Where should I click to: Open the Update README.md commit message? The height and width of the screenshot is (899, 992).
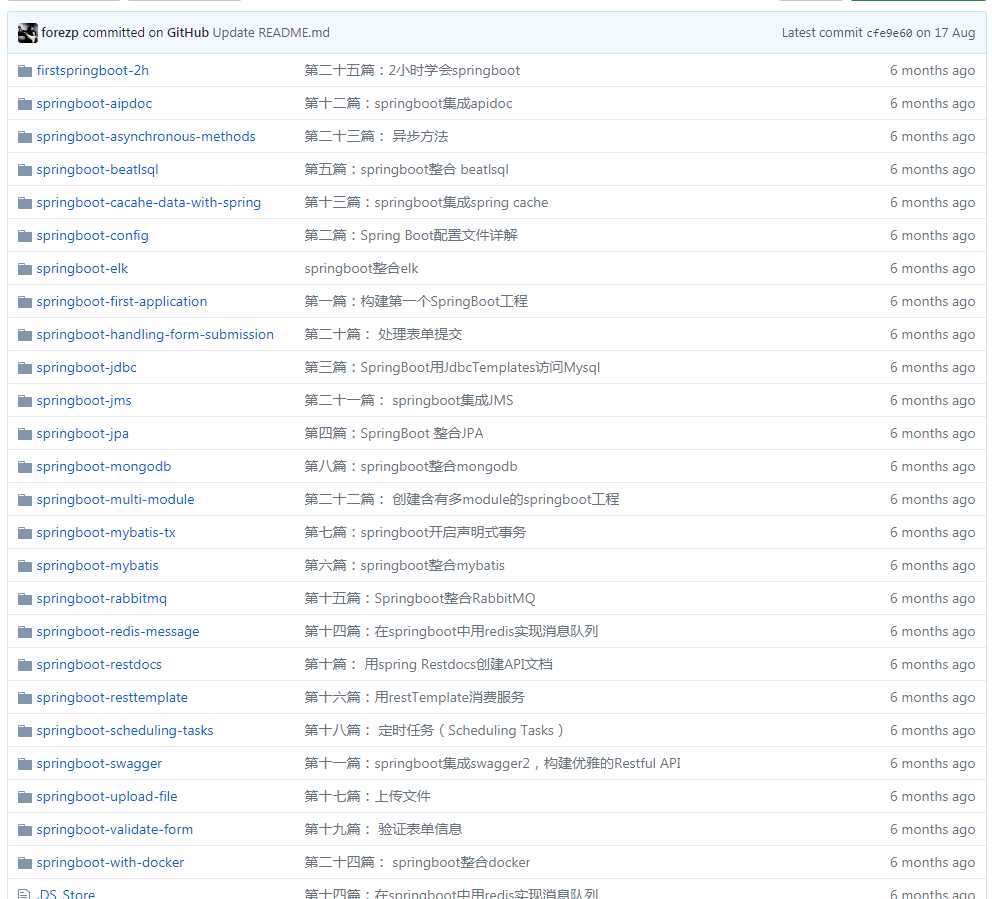[x=271, y=33]
